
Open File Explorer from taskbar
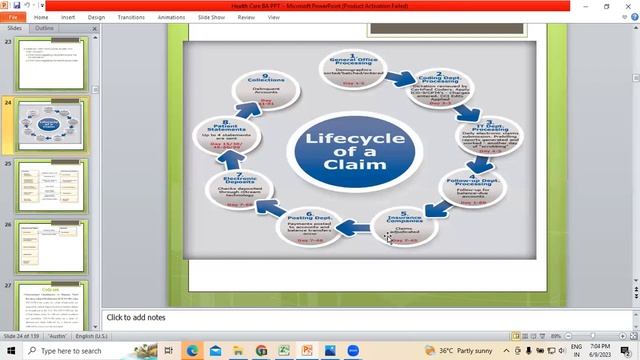[x=238, y=351]
